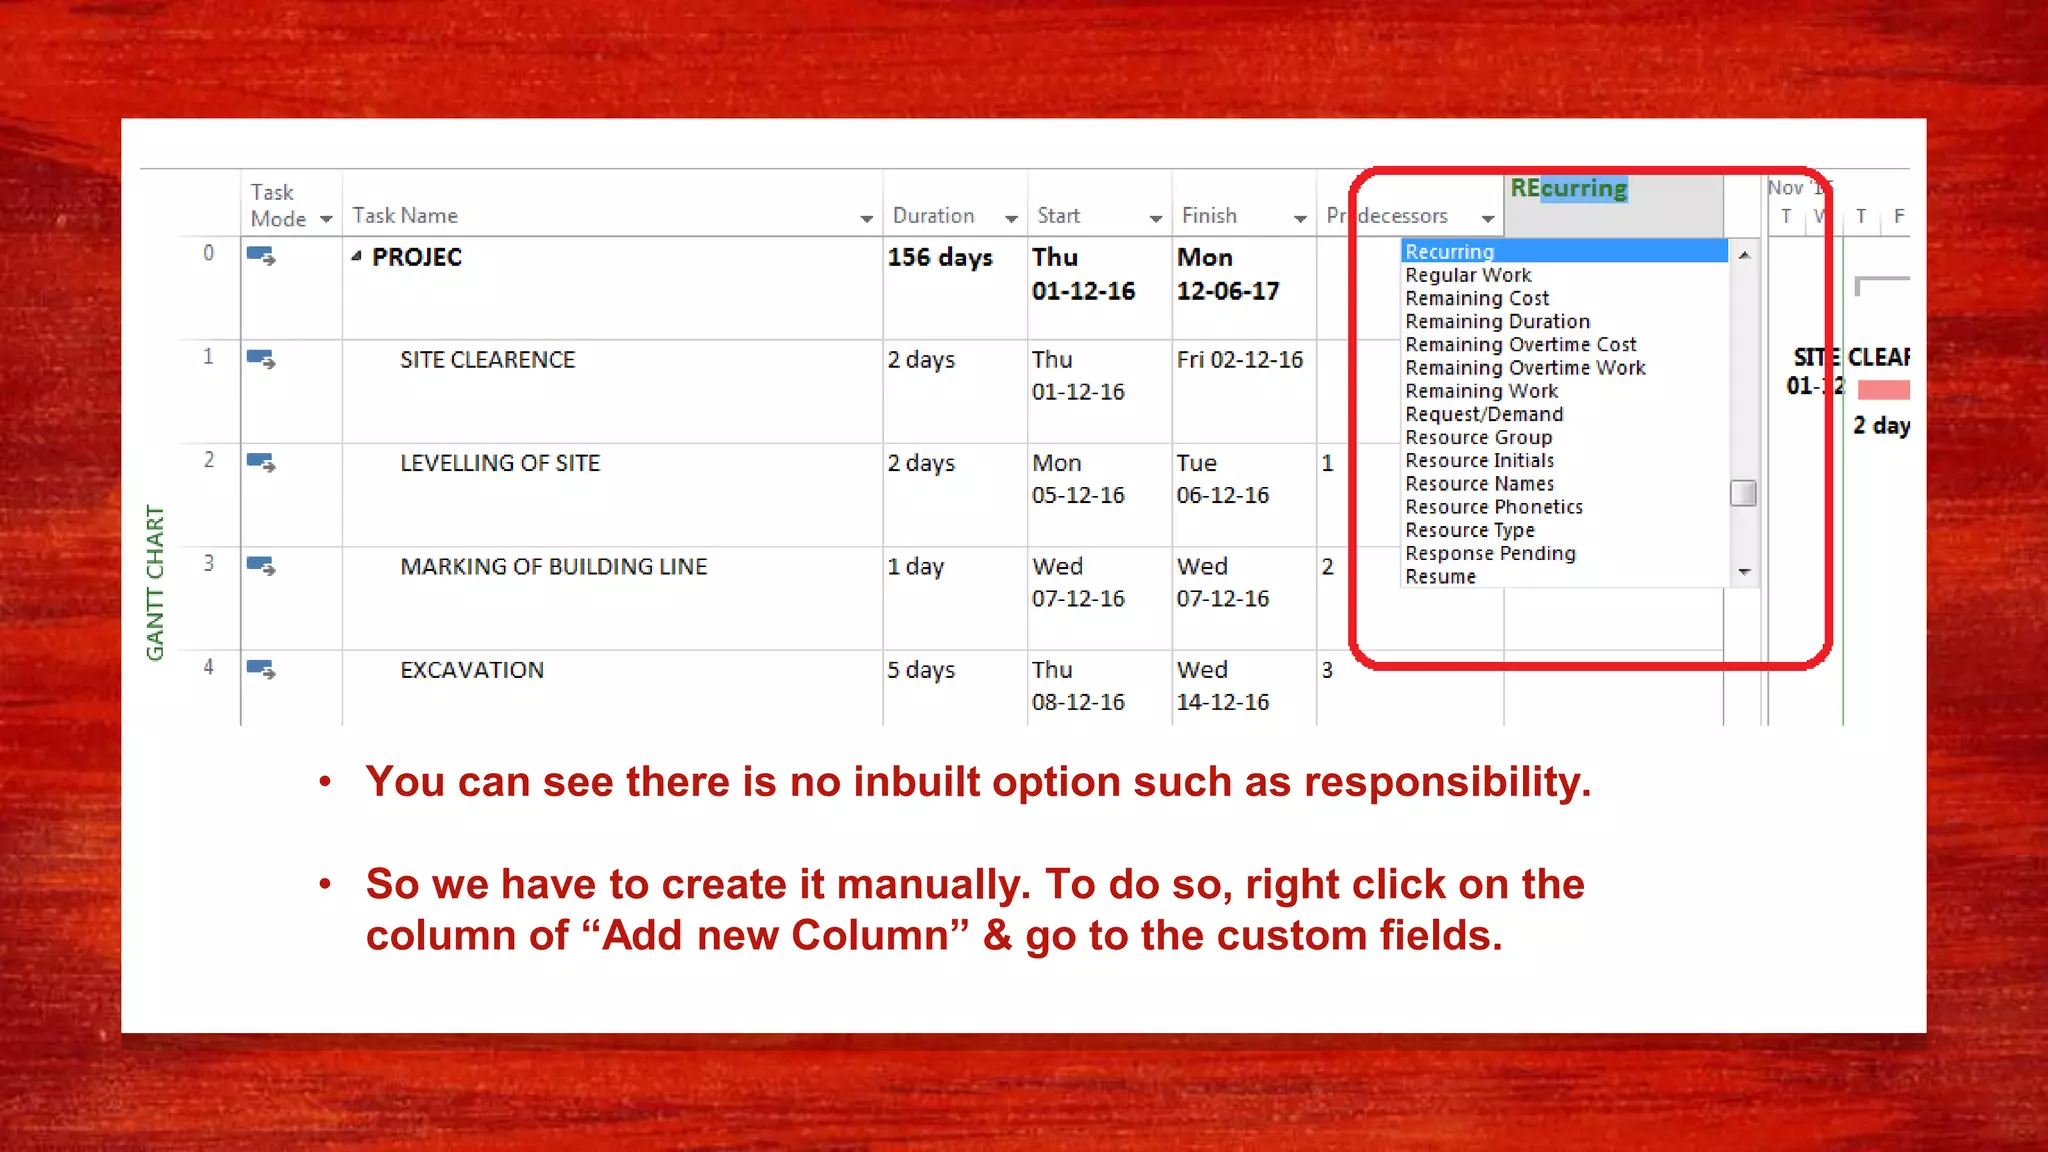This screenshot has width=2048, height=1152.
Task: Choose Resource Type from the field list
Action: (1564, 530)
